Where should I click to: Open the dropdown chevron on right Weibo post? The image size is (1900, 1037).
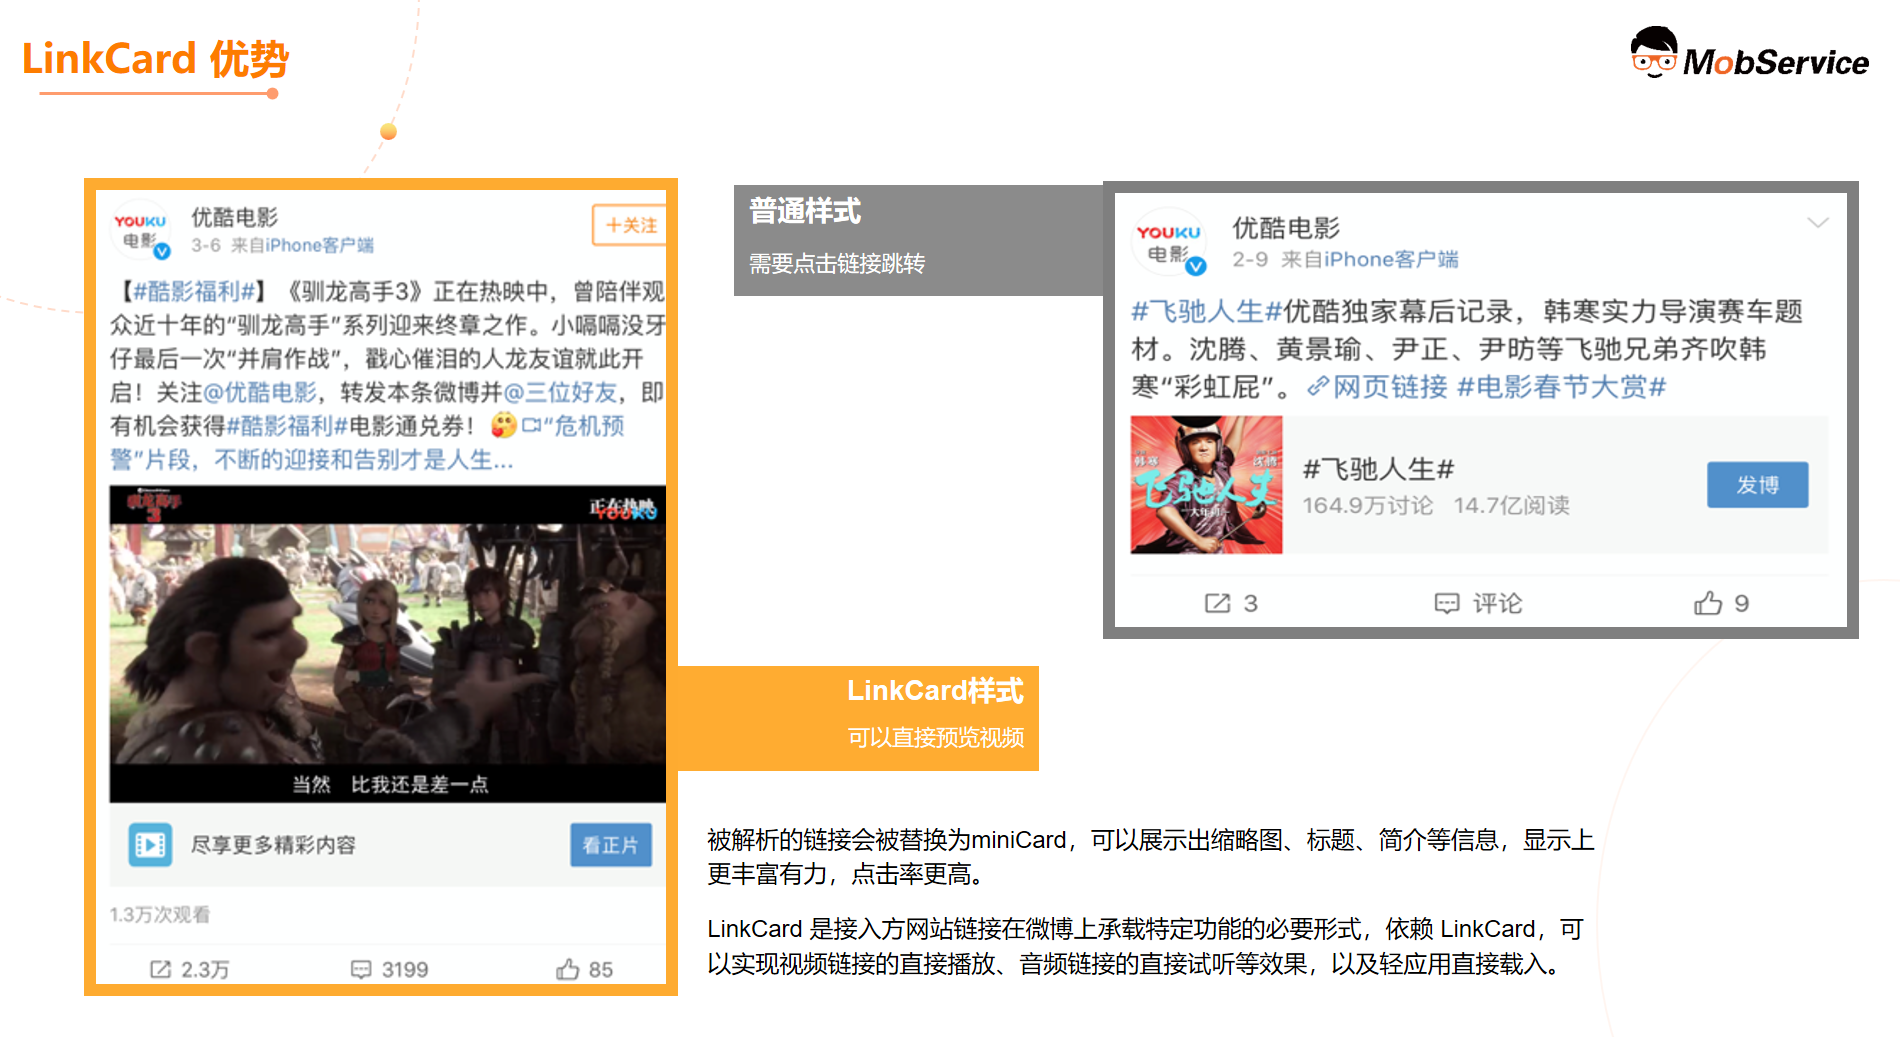(x=1818, y=223)
